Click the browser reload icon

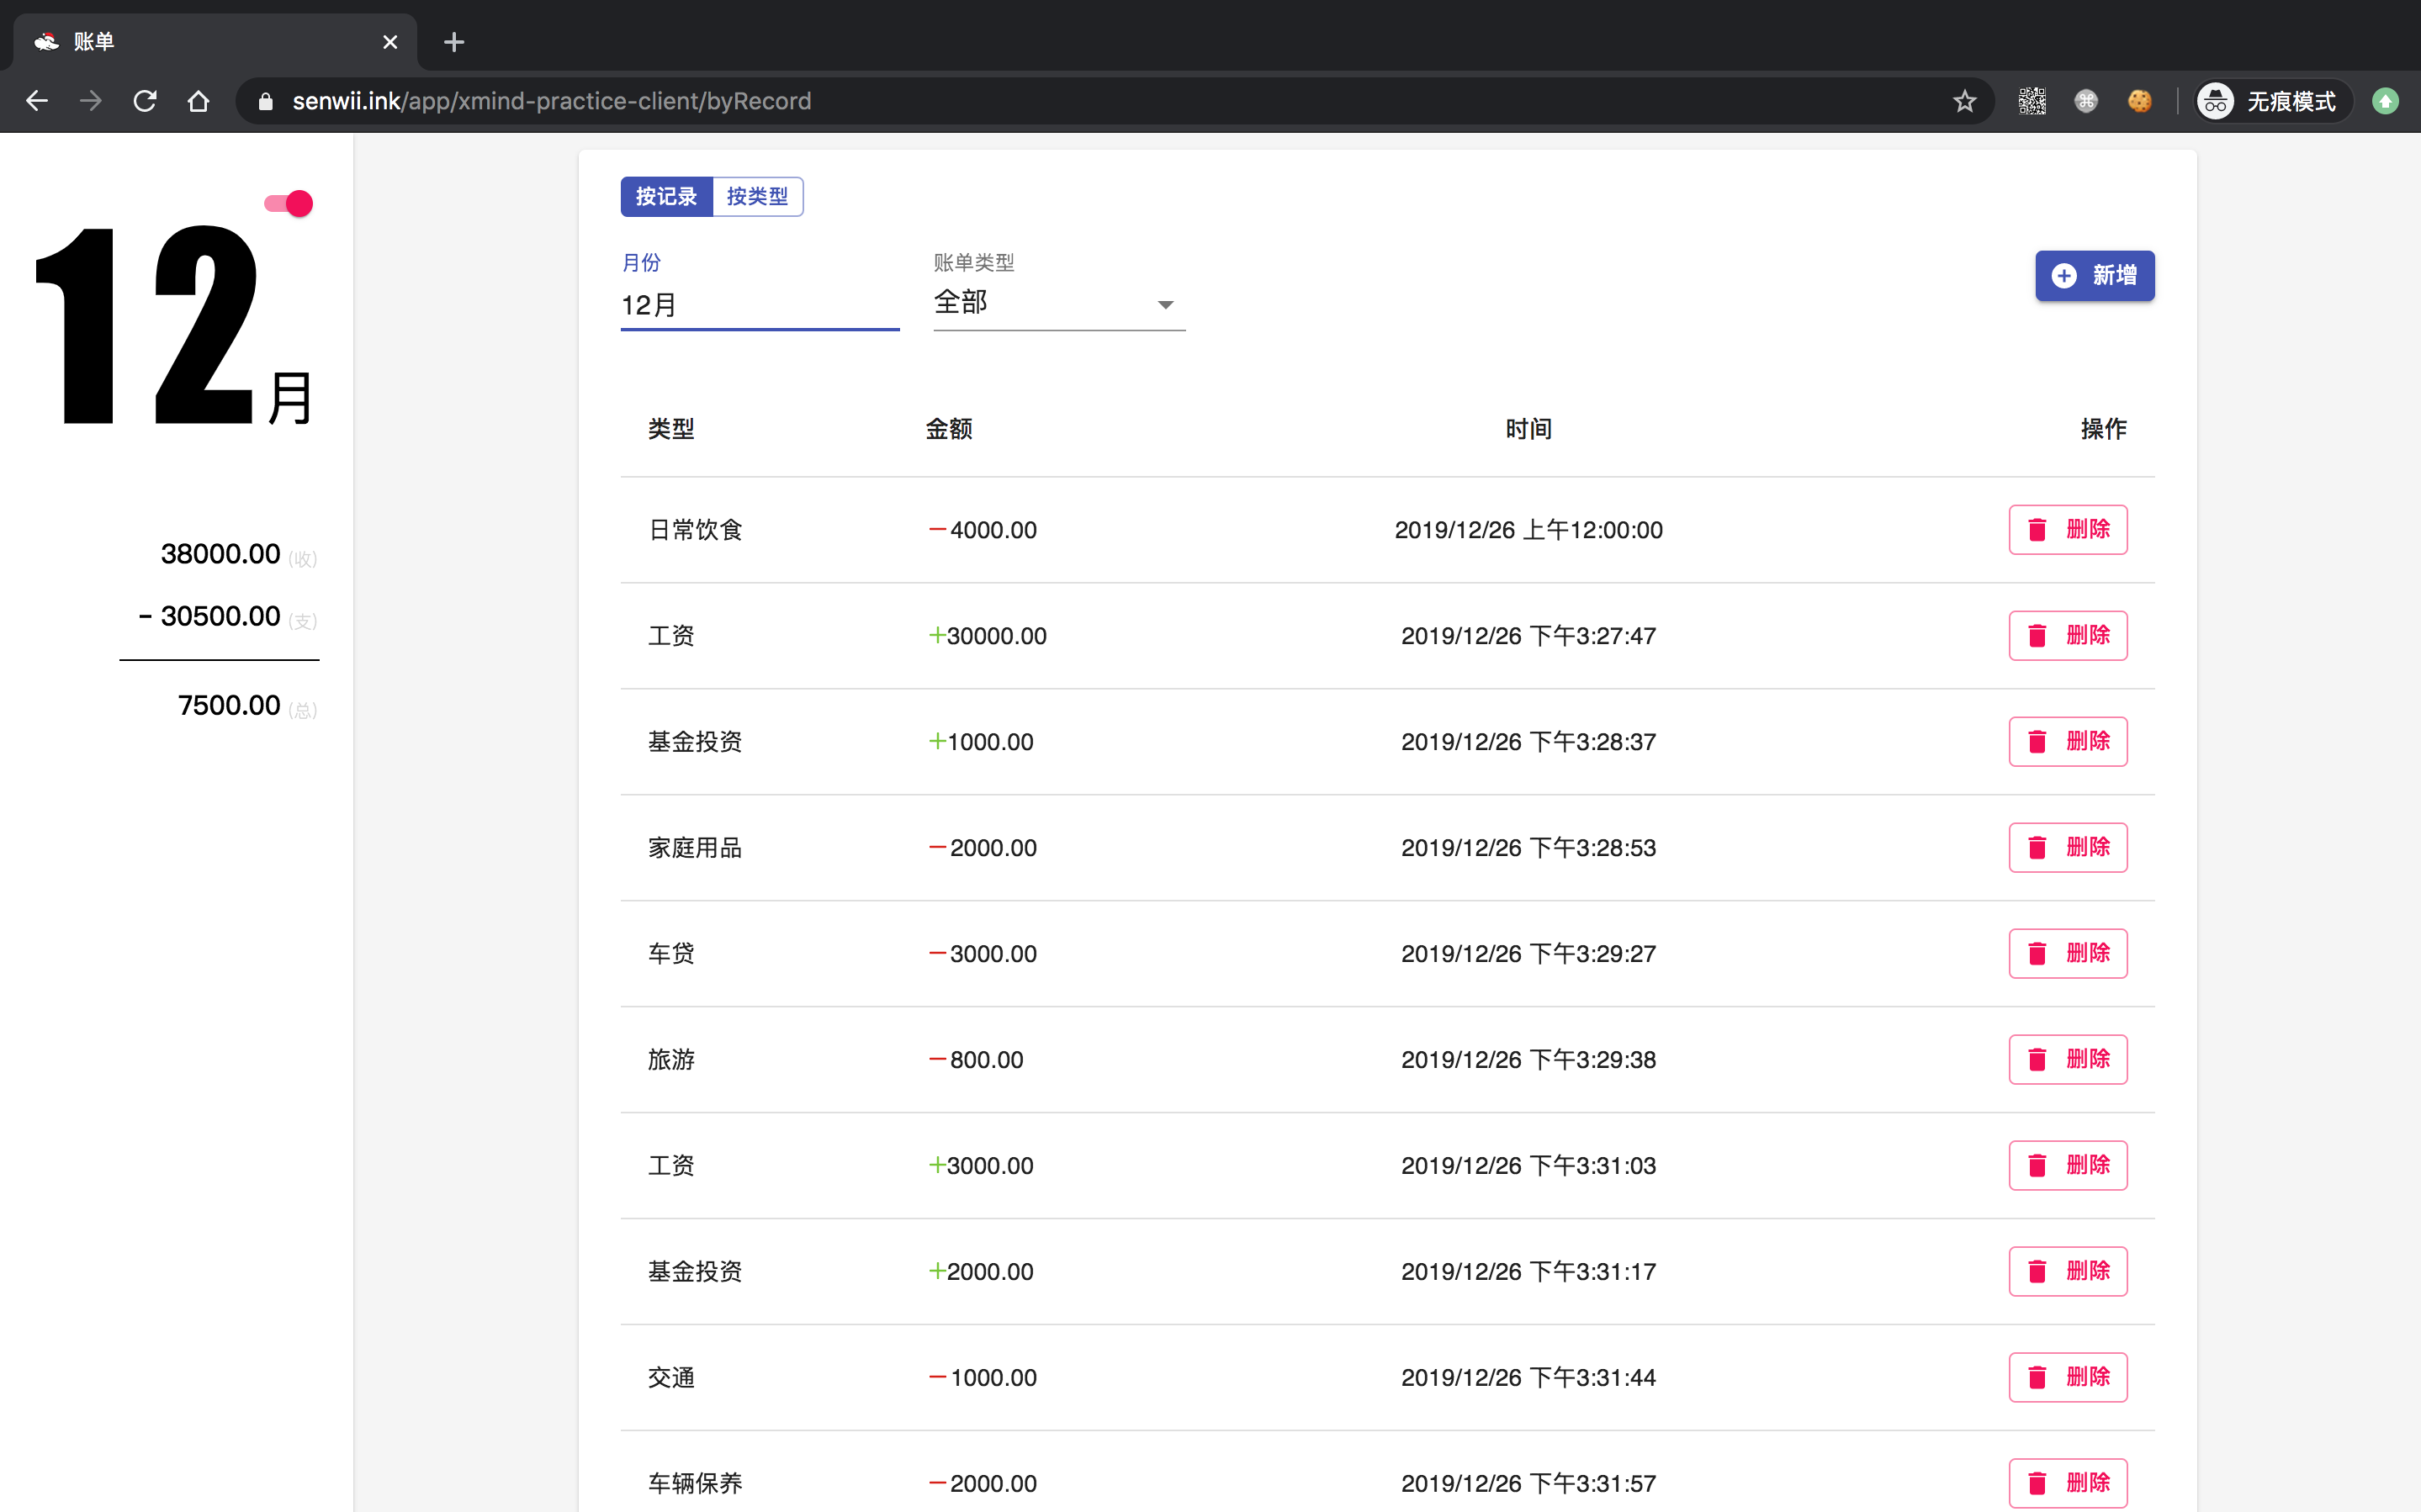point(145,101)
